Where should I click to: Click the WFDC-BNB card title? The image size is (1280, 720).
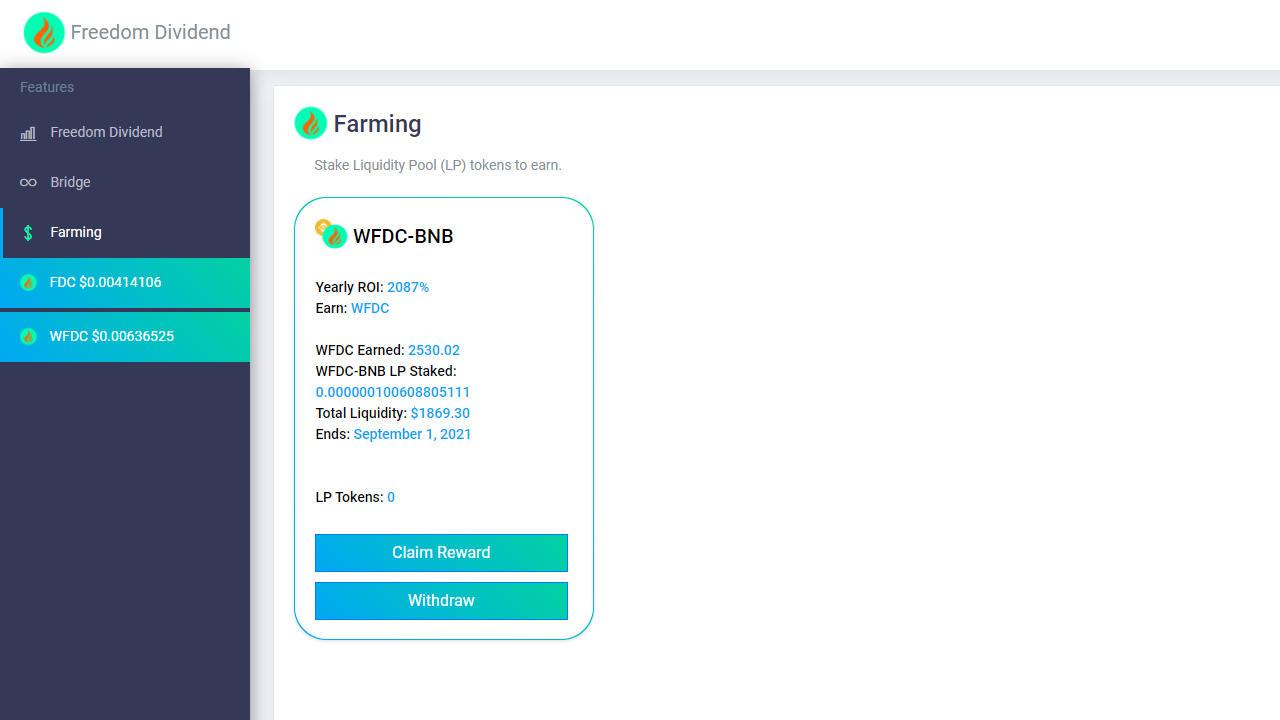tap(403, 236)
